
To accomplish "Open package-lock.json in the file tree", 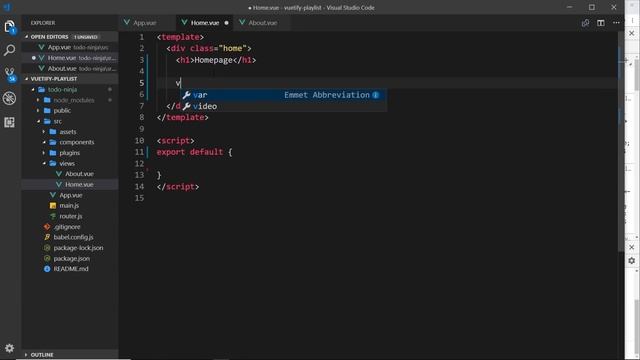I will (x=70, y=248).
